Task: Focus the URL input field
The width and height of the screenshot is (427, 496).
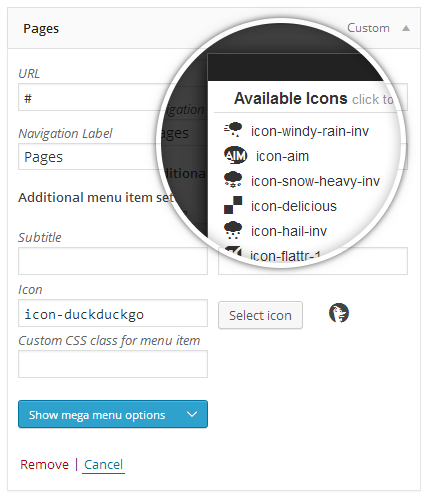Action: [90, 97]
